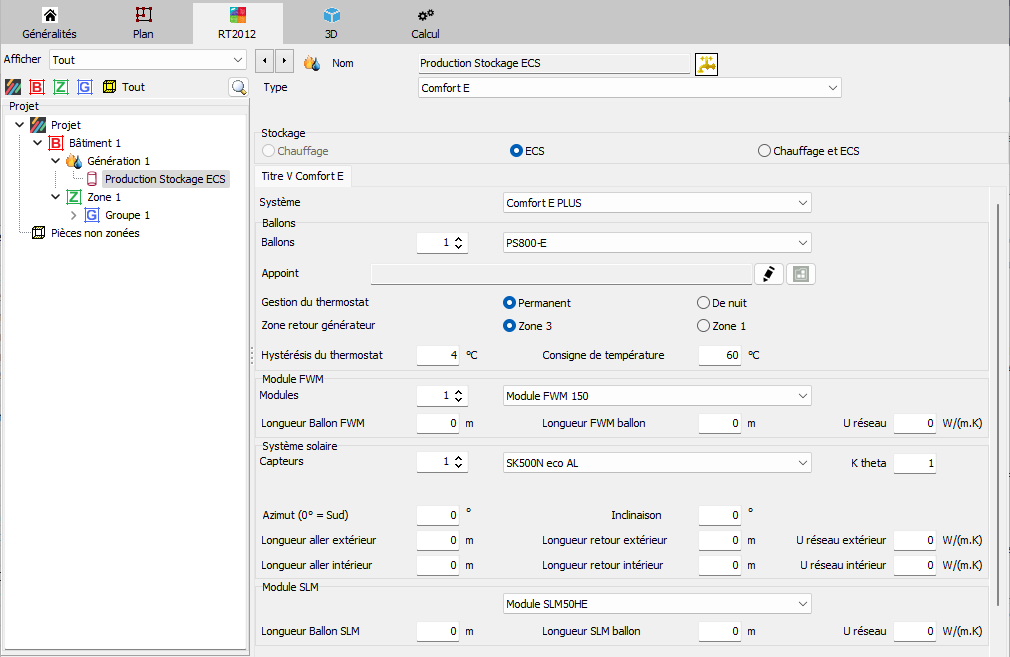Open the Système Comfort E PLUS dropdown
This screenshot has height=657, width=1010.
tap(657, 203)
